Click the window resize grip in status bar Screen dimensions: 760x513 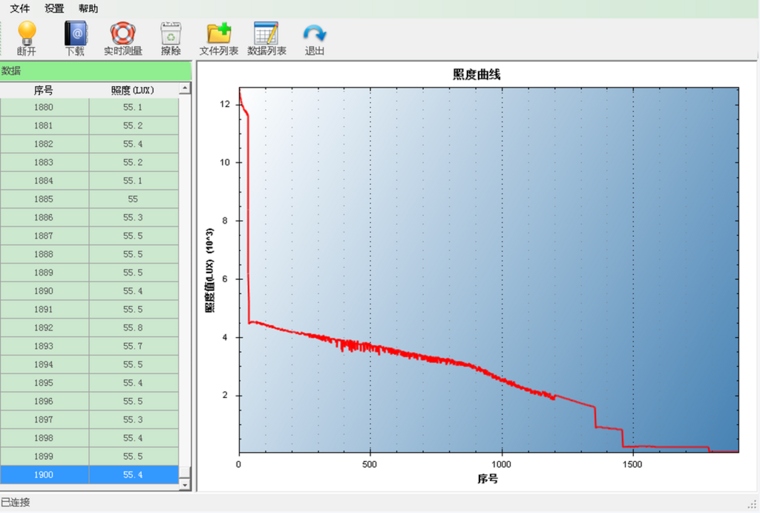752,504
